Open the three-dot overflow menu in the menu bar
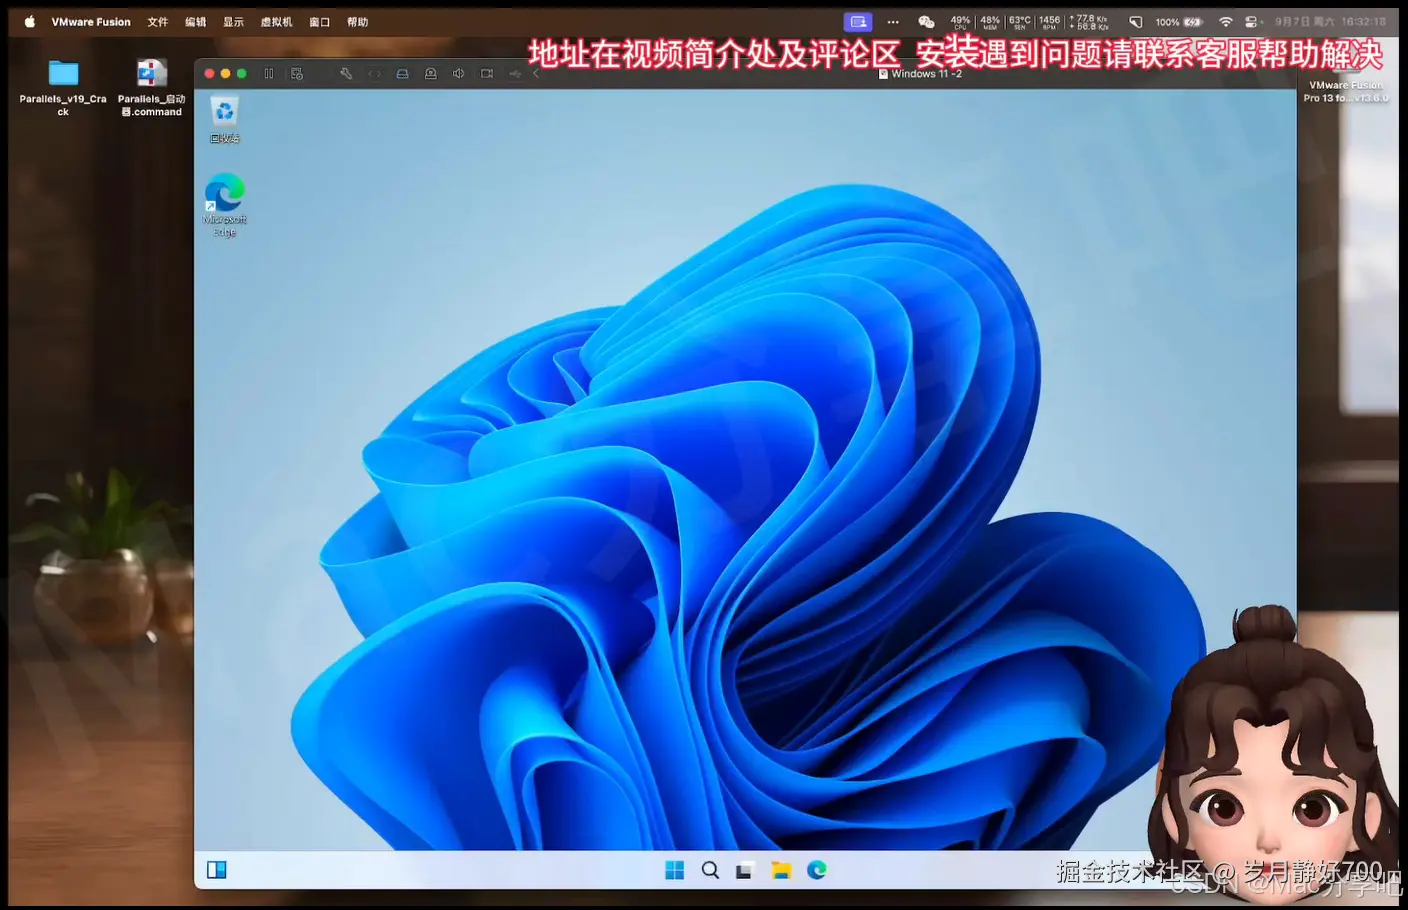 pos(892,21)
